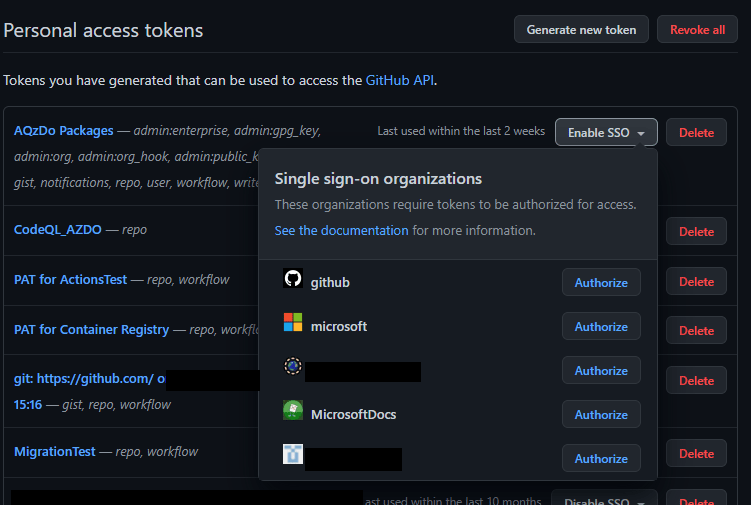
Task: Open the MigrationTest token
Action: click(x=55, y=451)
